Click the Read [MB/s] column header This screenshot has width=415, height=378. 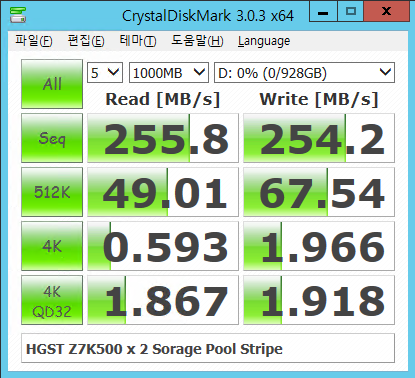(163, 99)
